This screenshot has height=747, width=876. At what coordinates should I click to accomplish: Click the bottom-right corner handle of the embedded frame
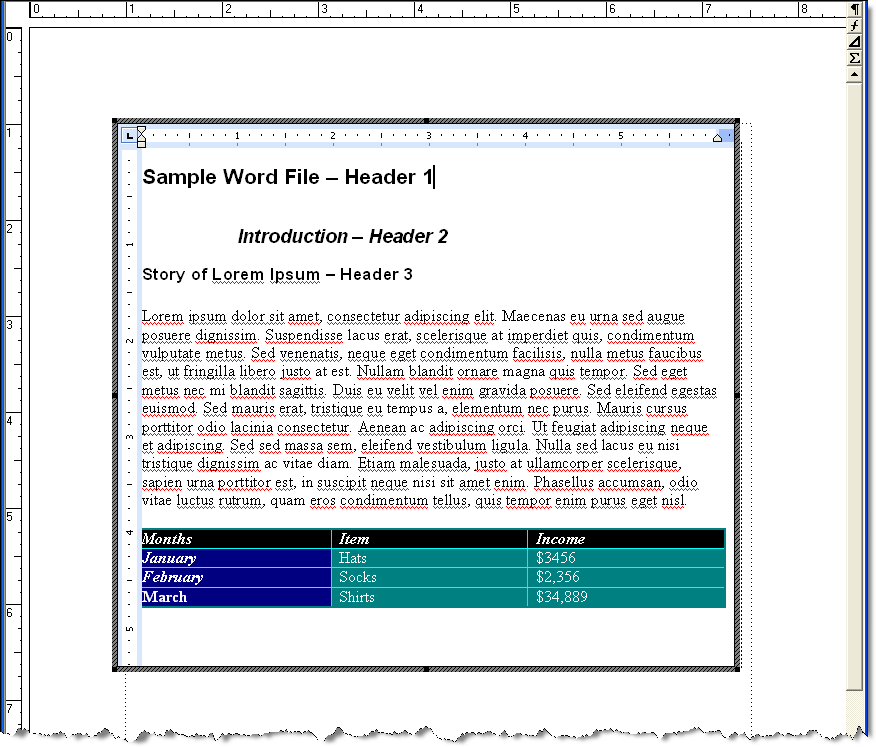737,669
